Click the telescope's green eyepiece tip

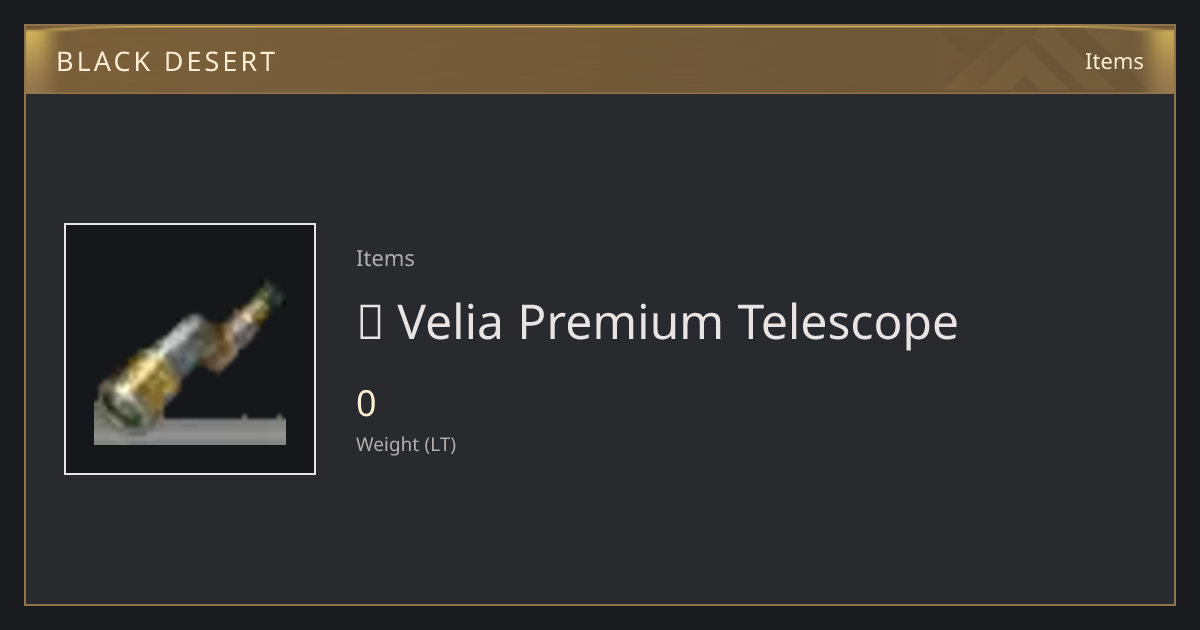(x=268, y=296)
